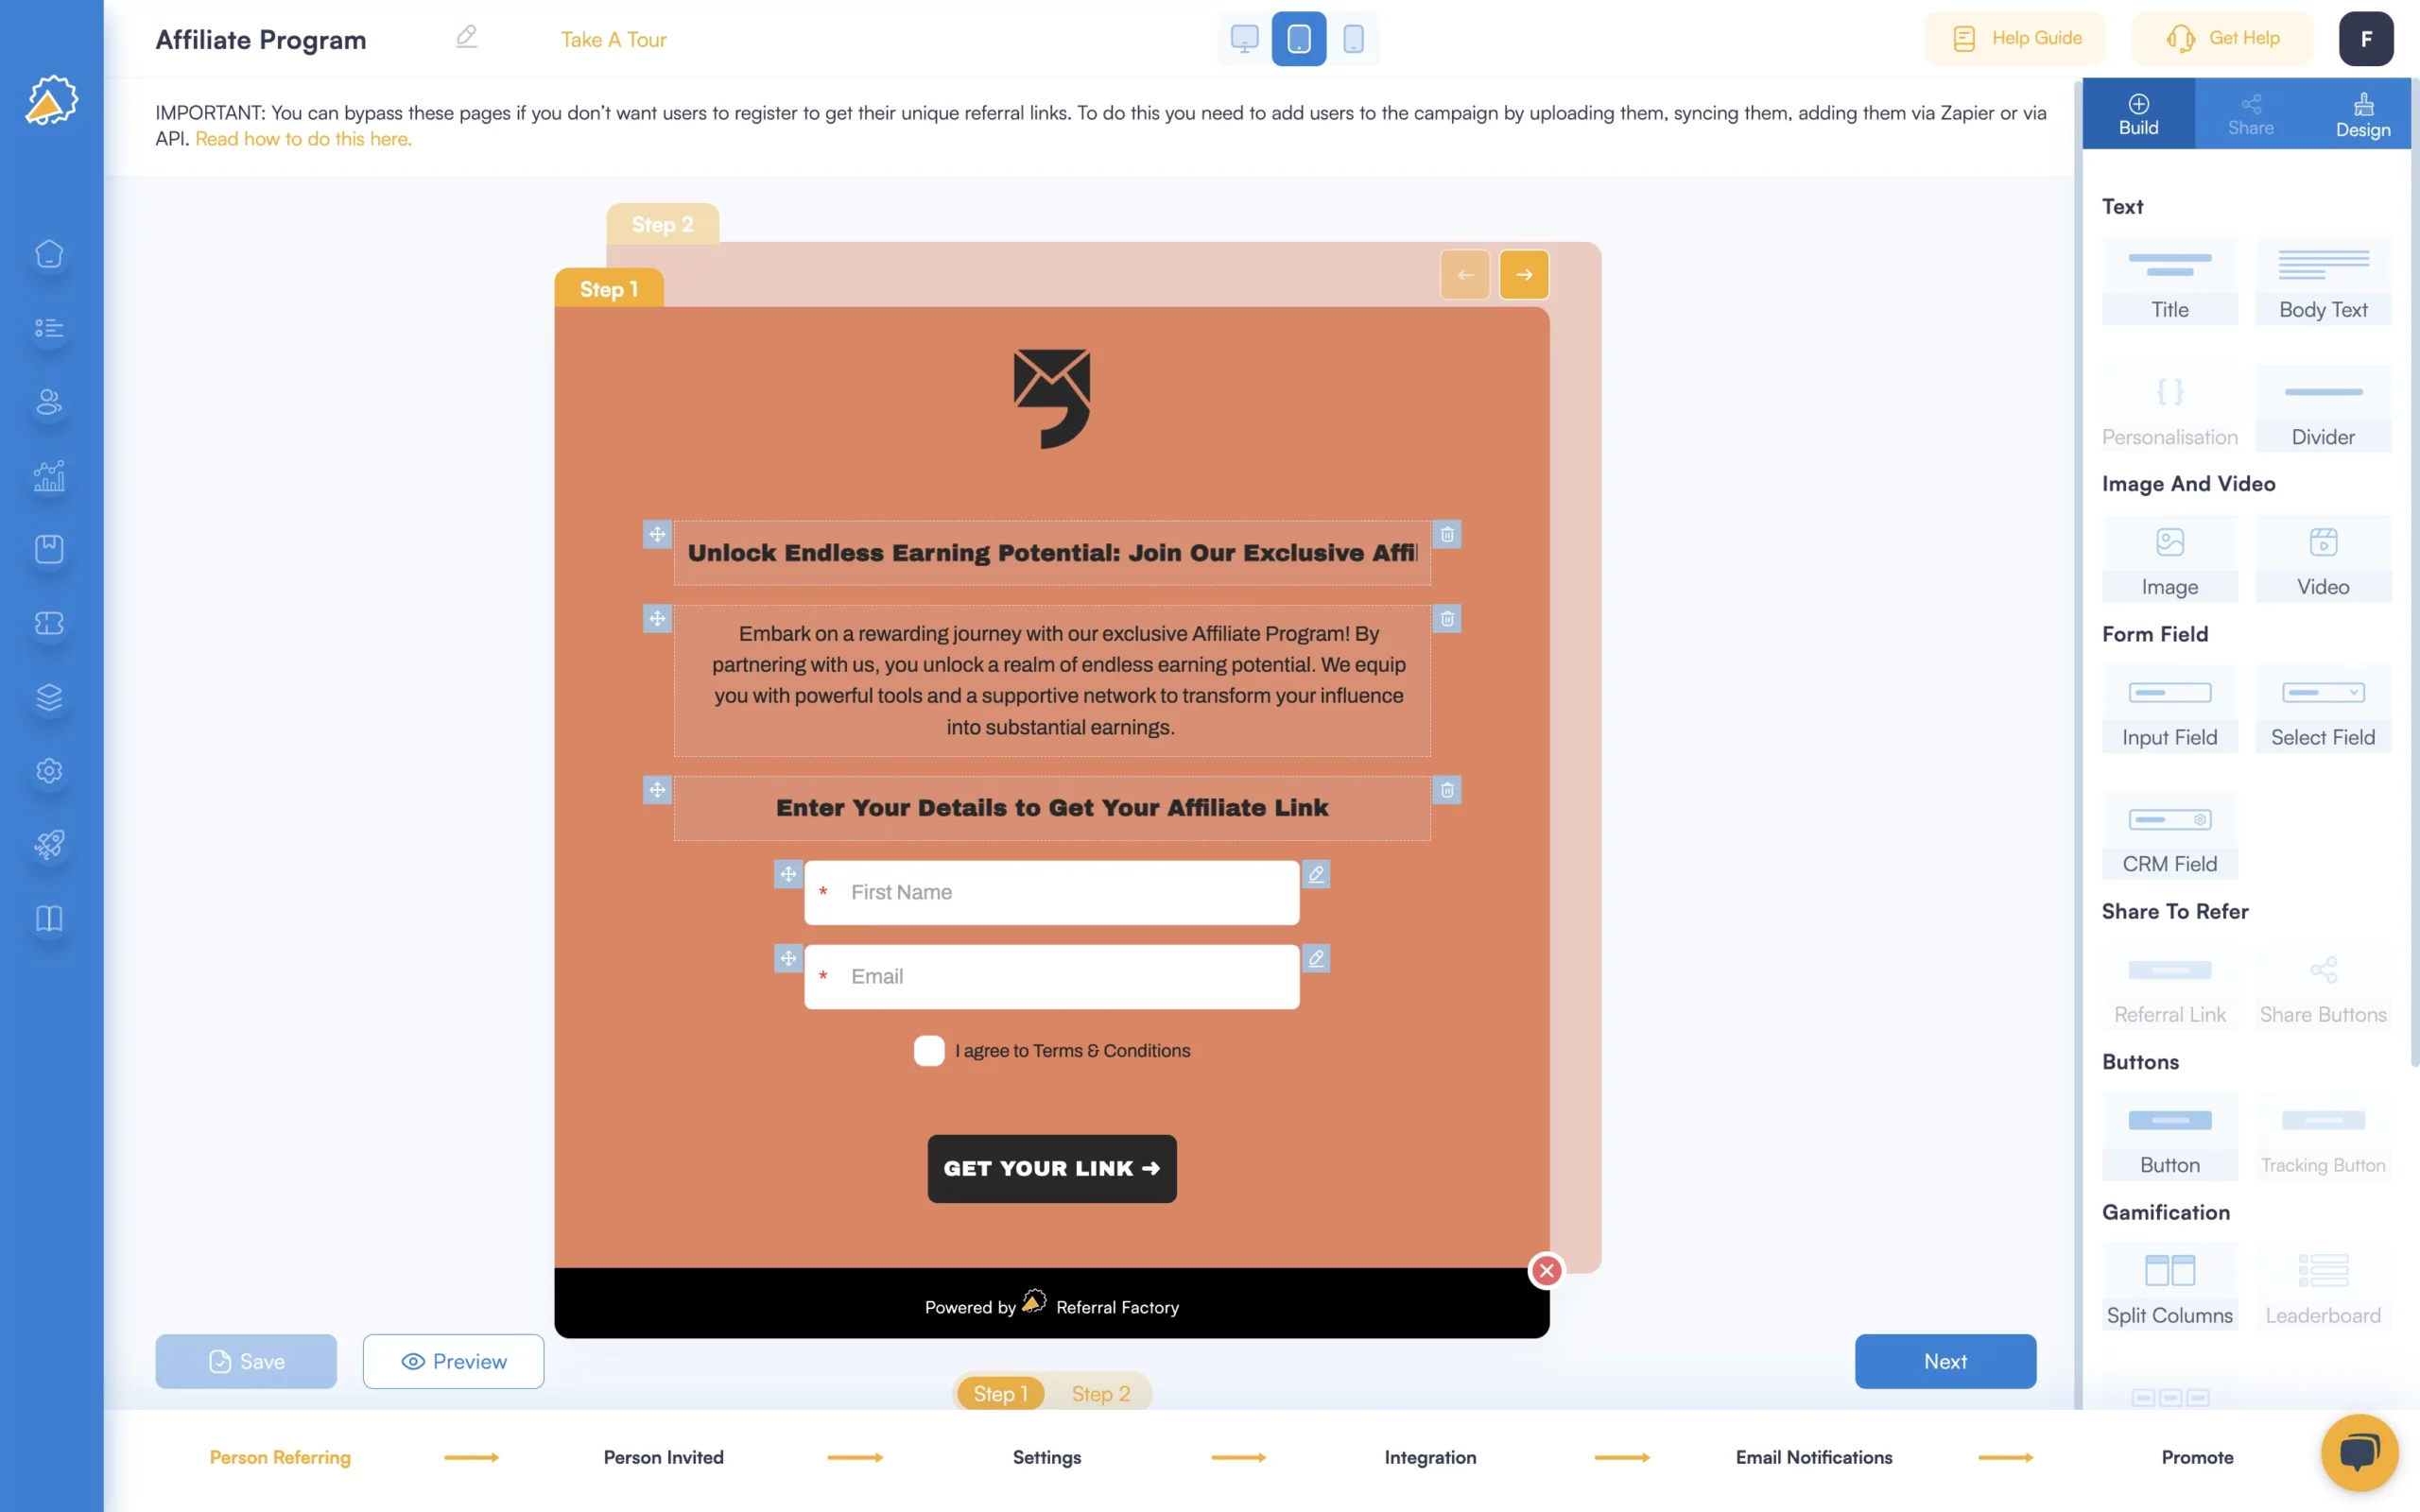
Task: Click the Read how to do this link
Action: [302, 138]
